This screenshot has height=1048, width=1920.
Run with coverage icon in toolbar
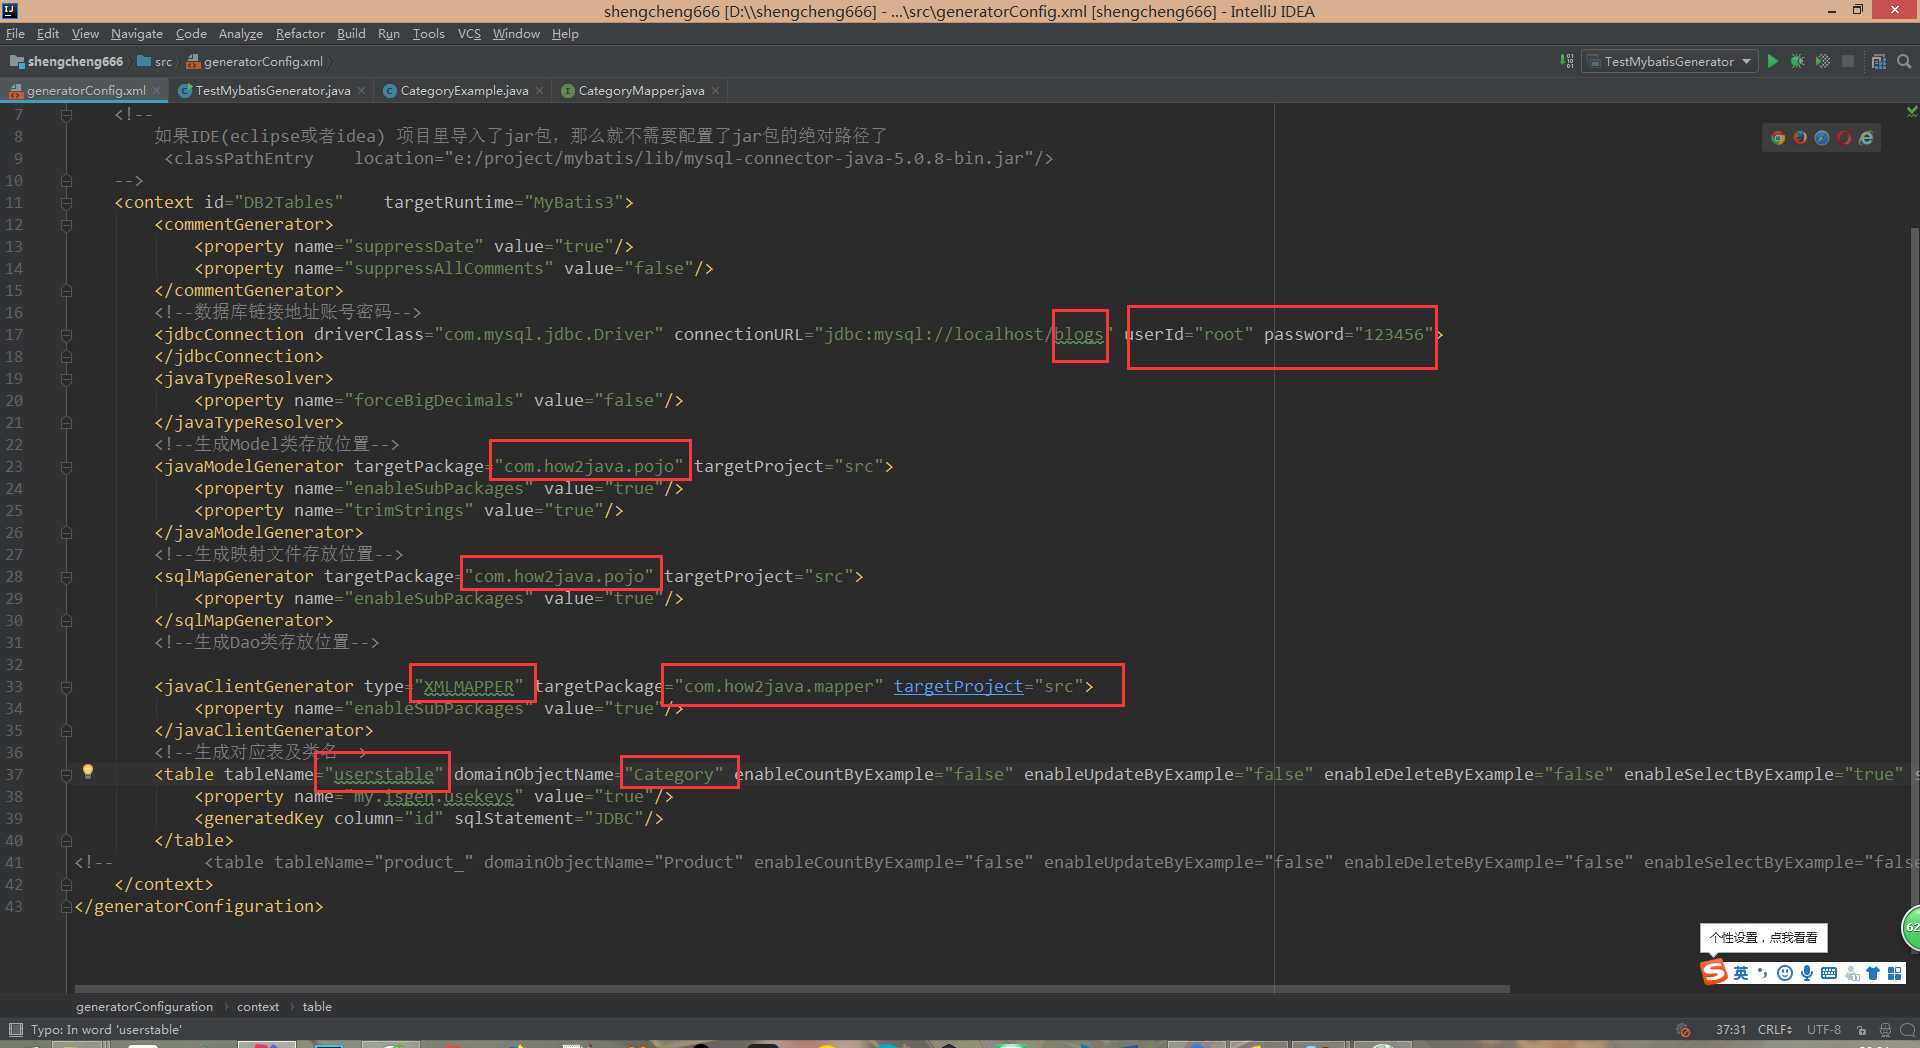[x=1823, y=61]
